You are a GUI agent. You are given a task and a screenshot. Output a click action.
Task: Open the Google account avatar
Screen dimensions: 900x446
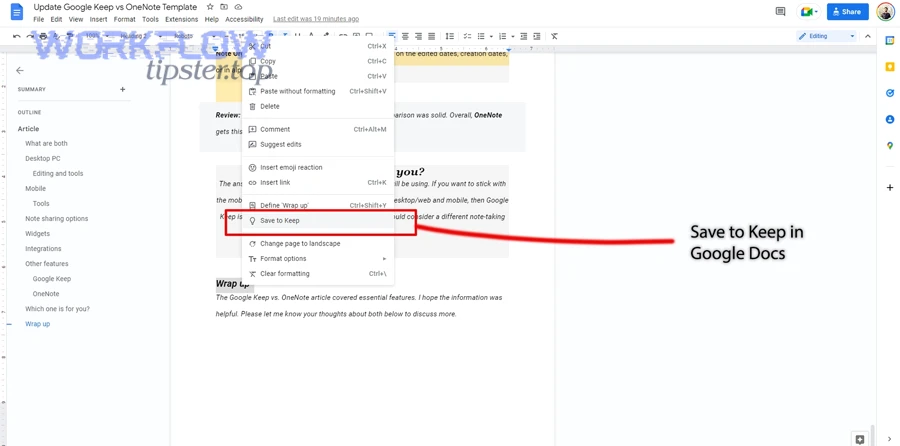click(x=885, y=11)
